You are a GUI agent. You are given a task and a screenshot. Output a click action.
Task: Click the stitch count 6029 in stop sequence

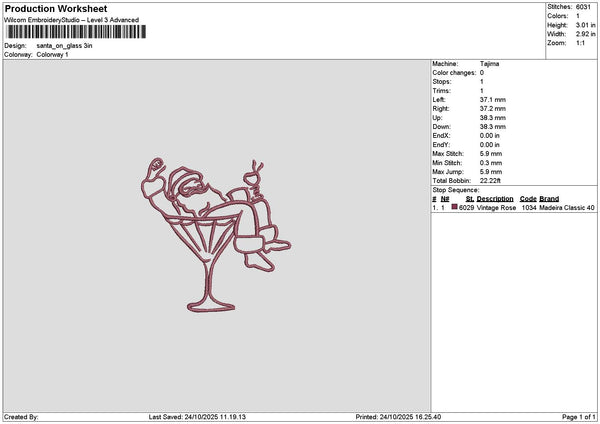[x=466, y=208]
